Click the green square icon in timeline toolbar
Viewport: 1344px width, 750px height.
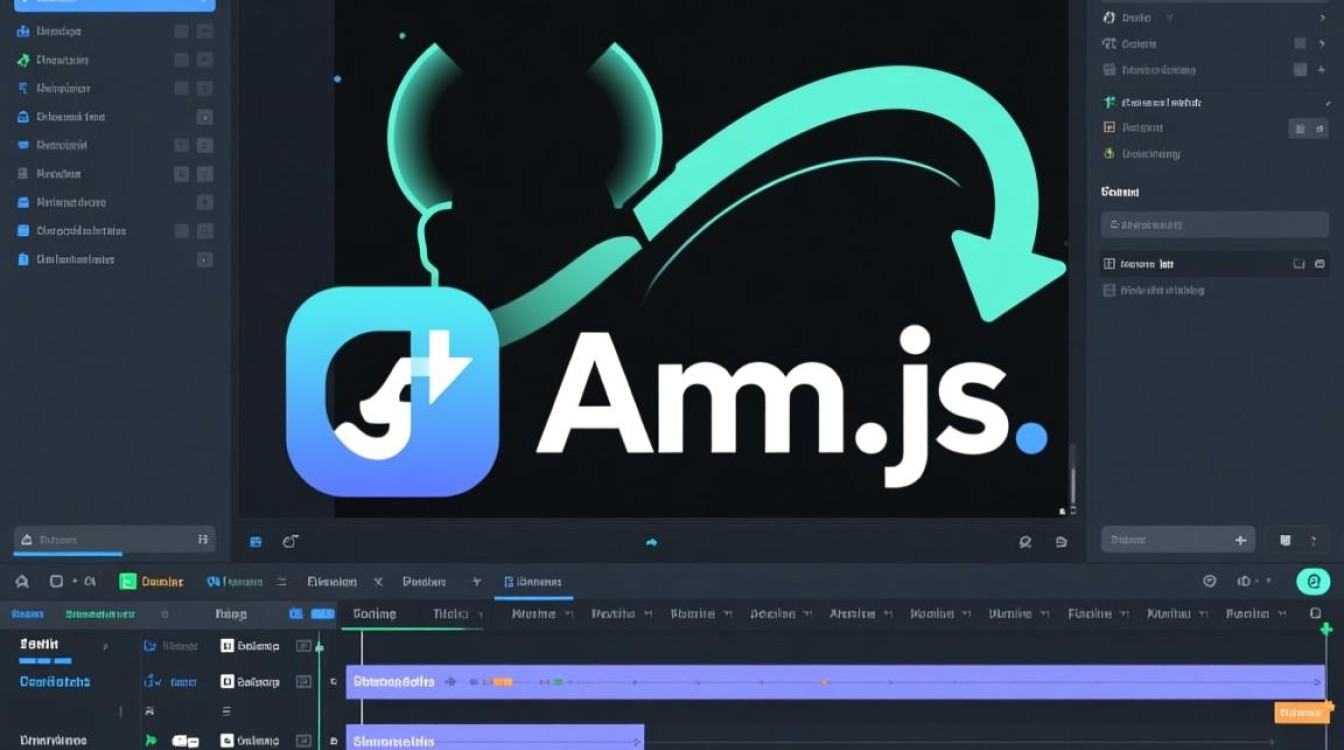(x=127, y=581)
